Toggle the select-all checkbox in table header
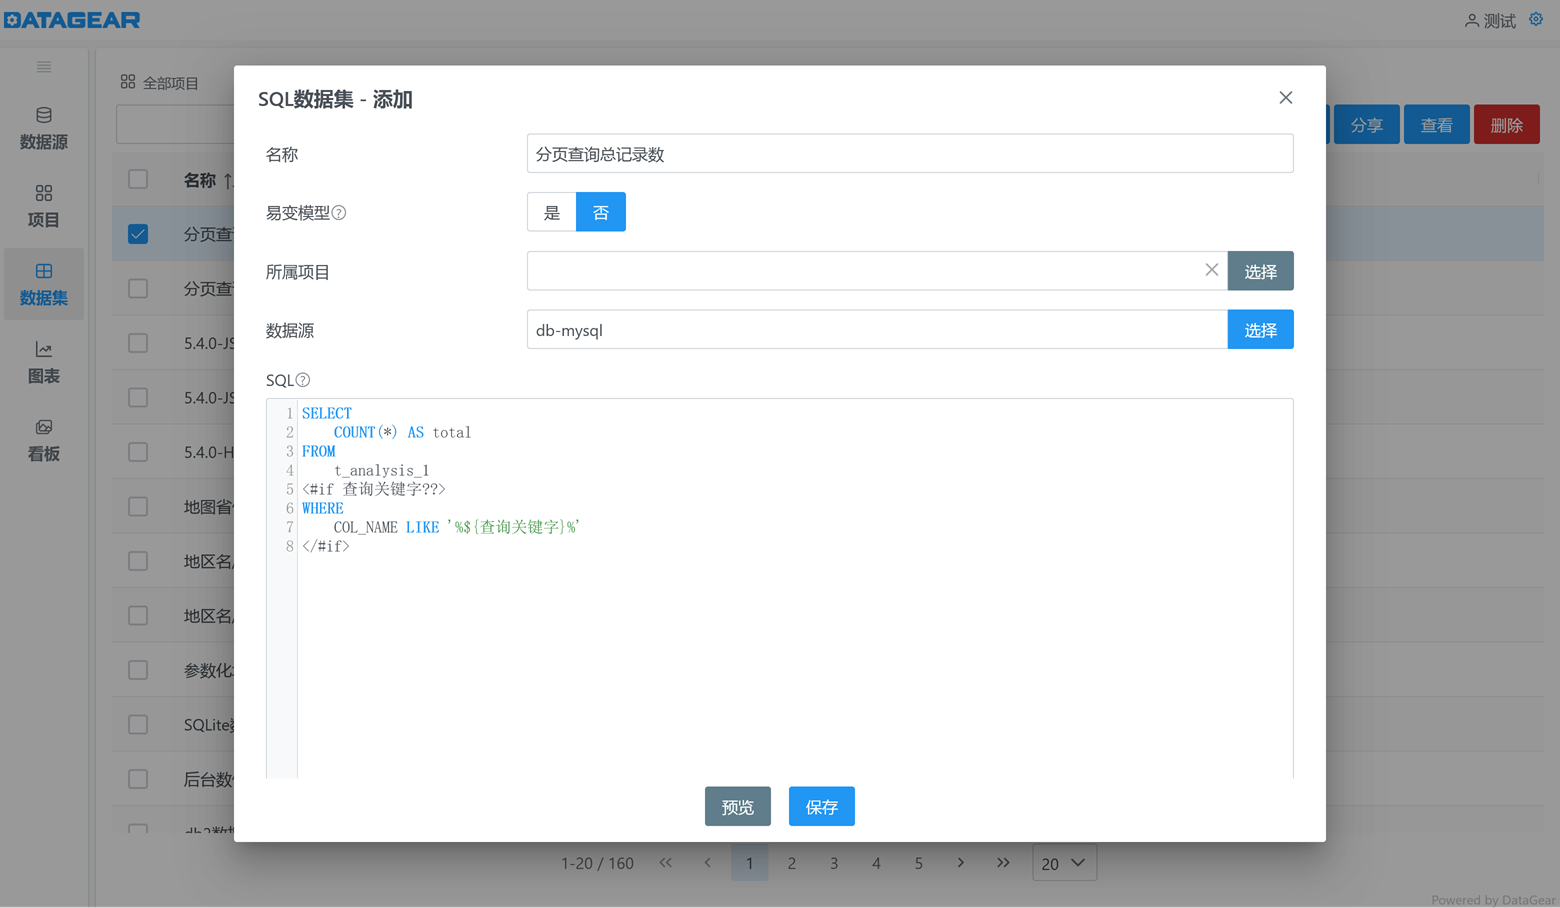Screen dimensions: 1560x908 click(x=138, y=179)
